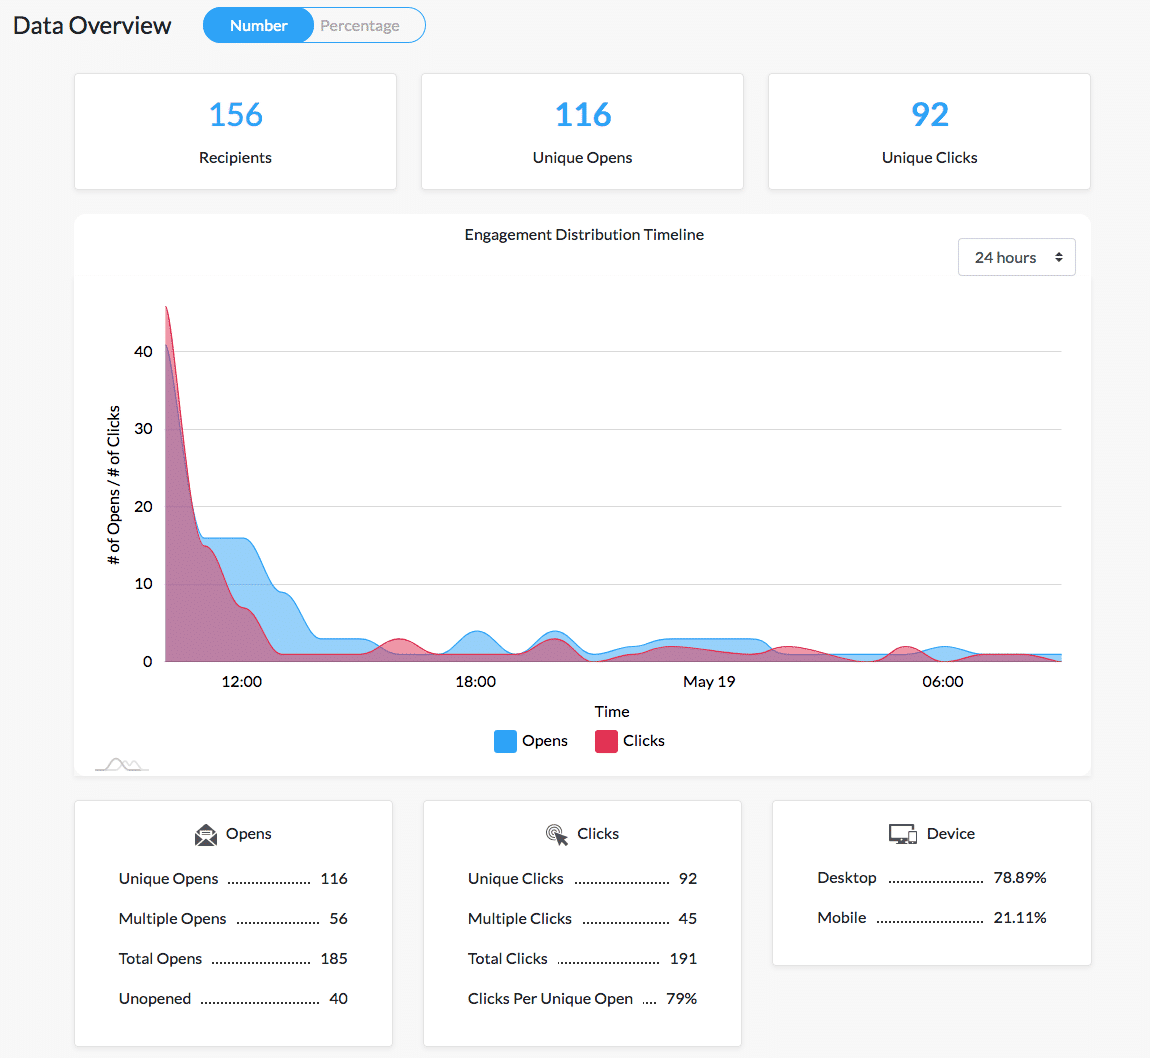Click the Desktop row label
Image resolution: width=1150 pixels, height=1058 pixels.
[x=846, y=878]
